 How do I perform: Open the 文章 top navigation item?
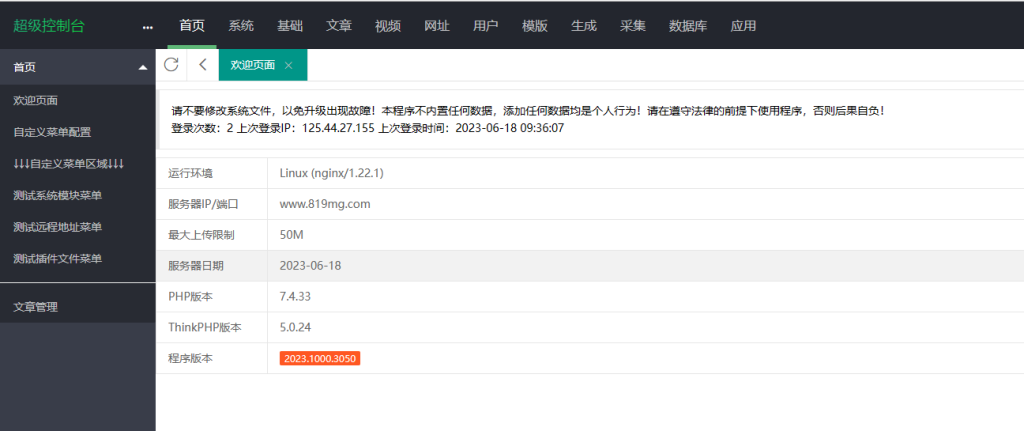(339, 26)
